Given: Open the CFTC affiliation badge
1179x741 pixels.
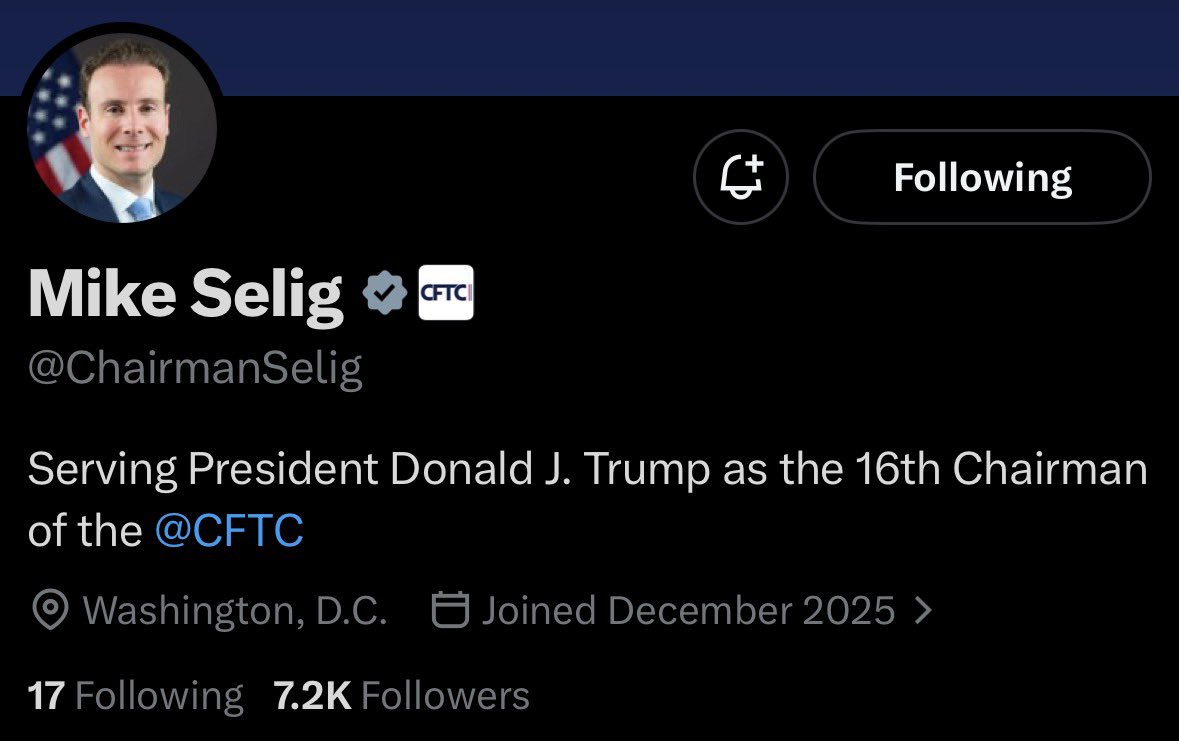Looking at the screenshot, I should [444, 292].
